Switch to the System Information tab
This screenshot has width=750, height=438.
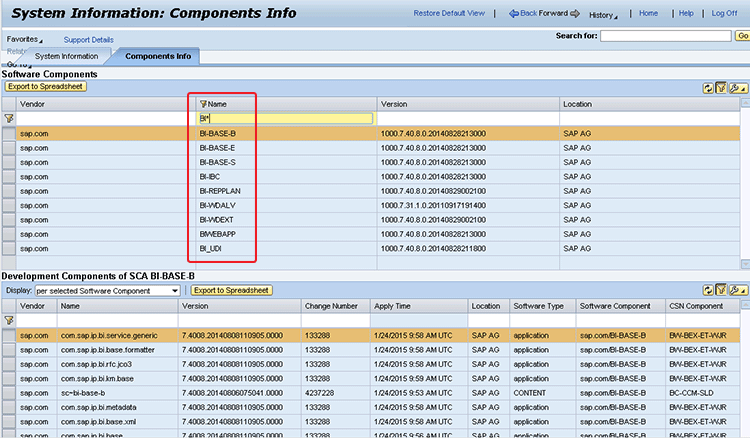[x=66, y=56]
